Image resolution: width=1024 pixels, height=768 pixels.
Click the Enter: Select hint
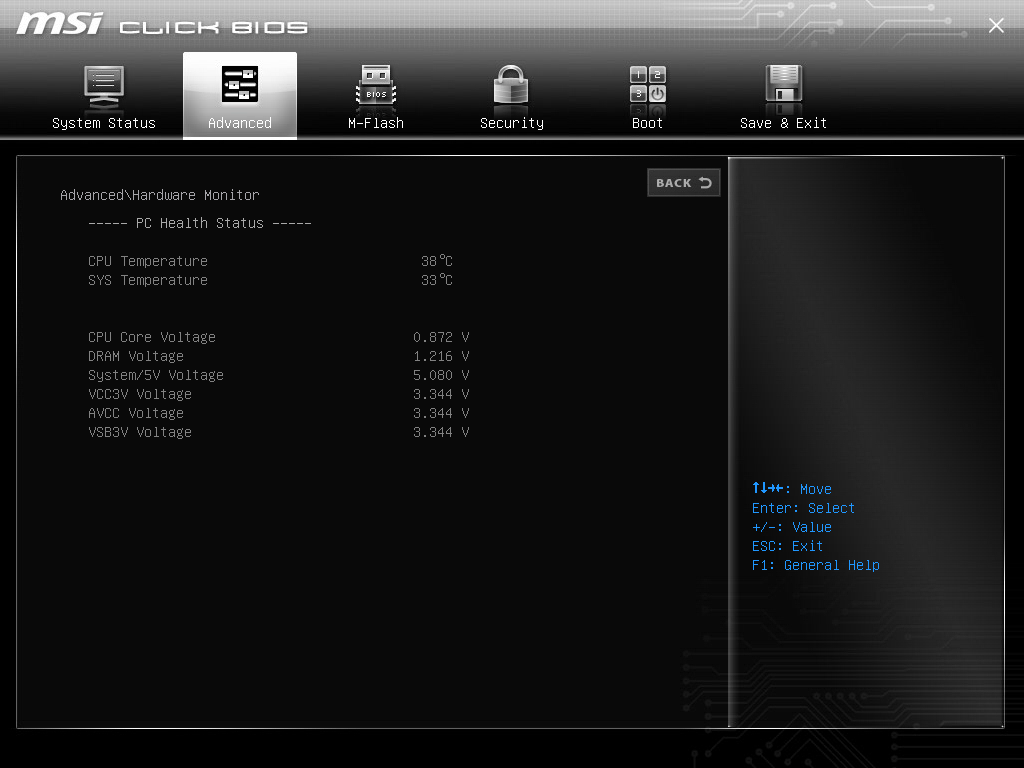[803, 508]
